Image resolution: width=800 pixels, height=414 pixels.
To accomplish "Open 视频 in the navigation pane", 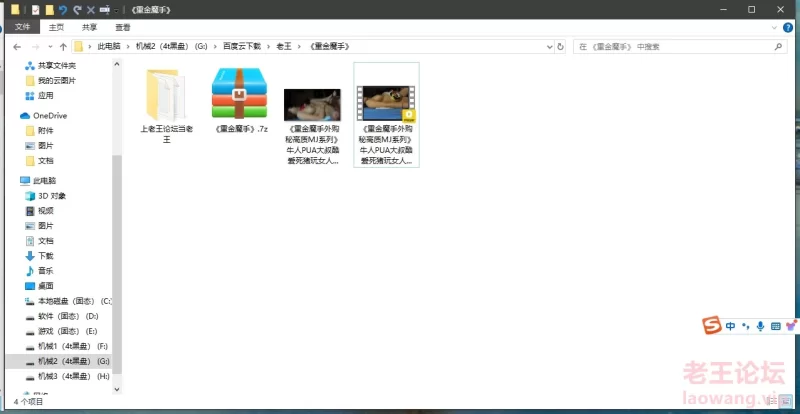I will click(39, 211).
